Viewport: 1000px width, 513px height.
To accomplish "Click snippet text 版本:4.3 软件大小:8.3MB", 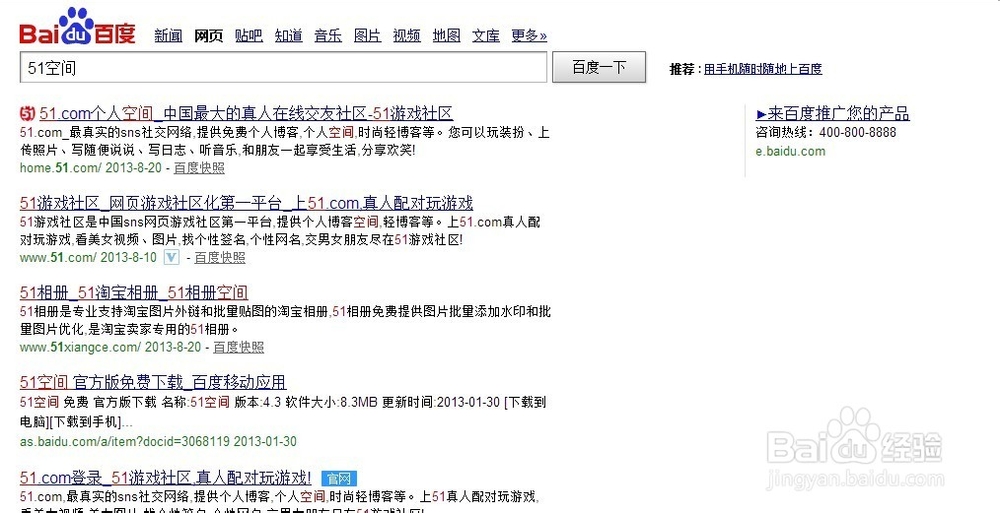I will [306, 403].
